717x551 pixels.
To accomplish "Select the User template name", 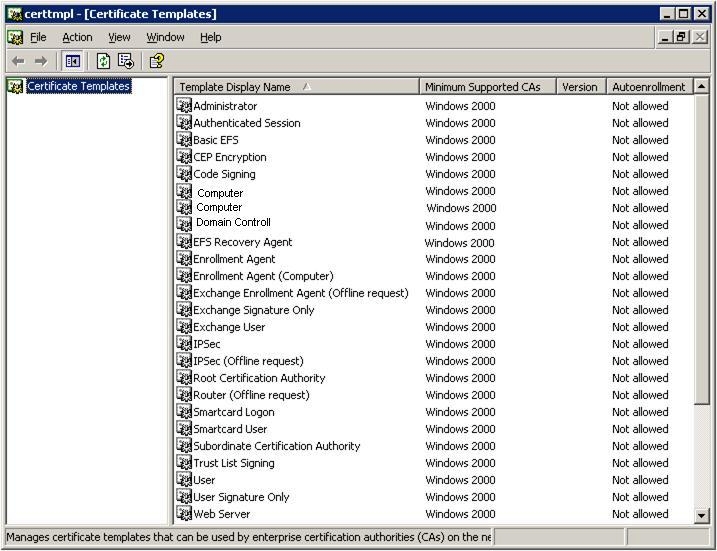I will point(204,480).
